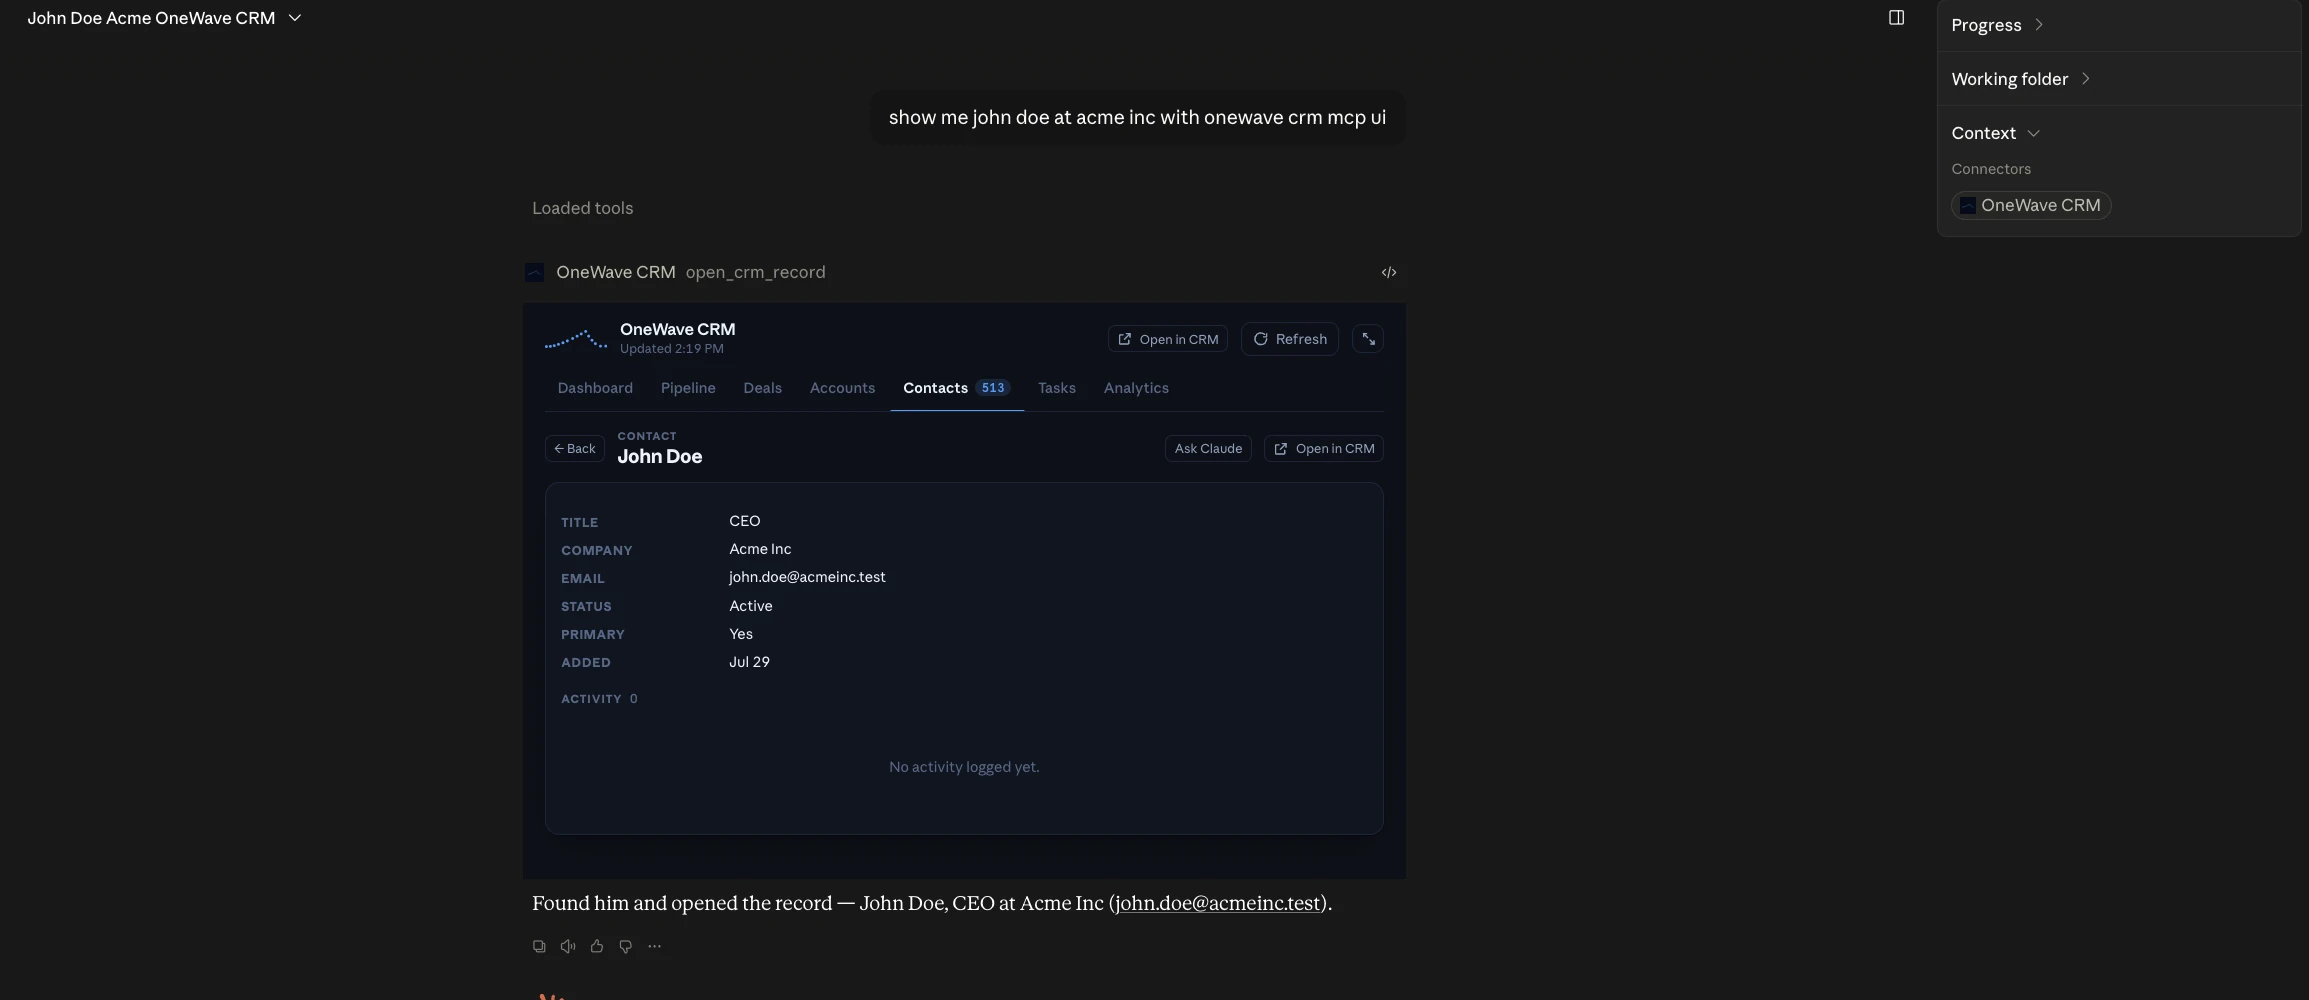Click the Active status value
Image resolution: width=2309 pixels, height=1000 pixels.
(750, 606)
